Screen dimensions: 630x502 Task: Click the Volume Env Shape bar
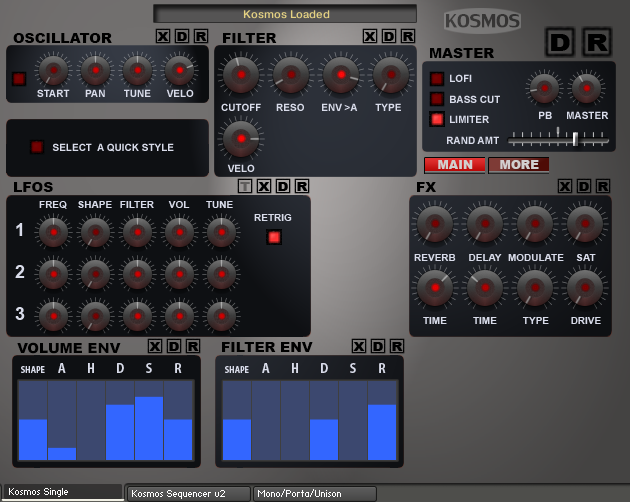pyautogui.click(x=33, y=420)
